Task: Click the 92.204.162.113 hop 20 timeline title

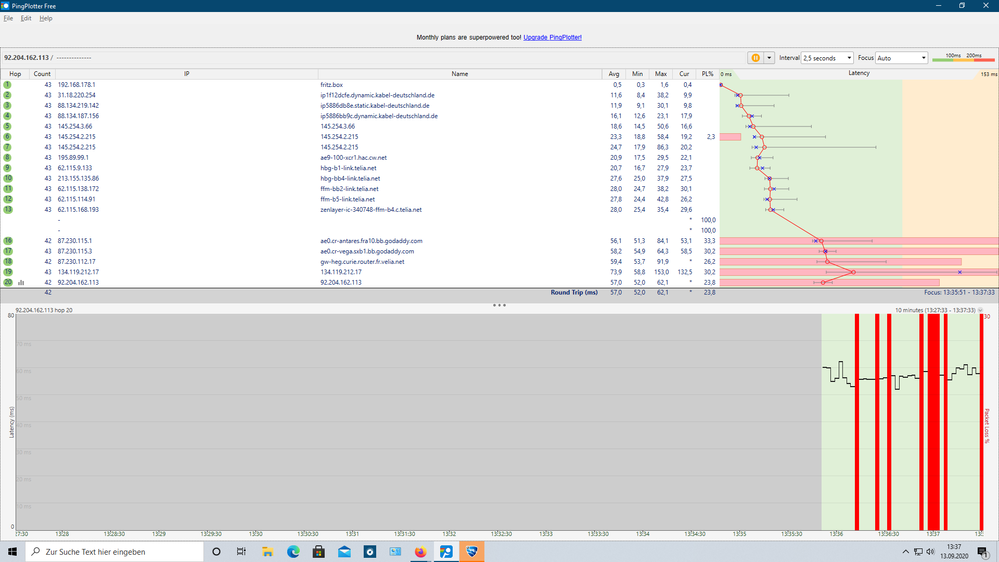Action: point(44,310)
